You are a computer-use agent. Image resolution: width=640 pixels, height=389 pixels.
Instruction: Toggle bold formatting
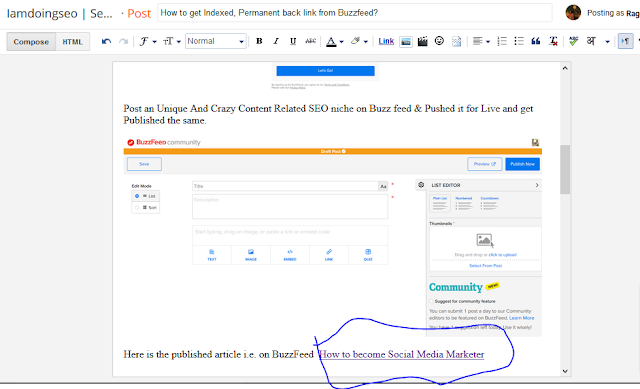tap(259, 41)
